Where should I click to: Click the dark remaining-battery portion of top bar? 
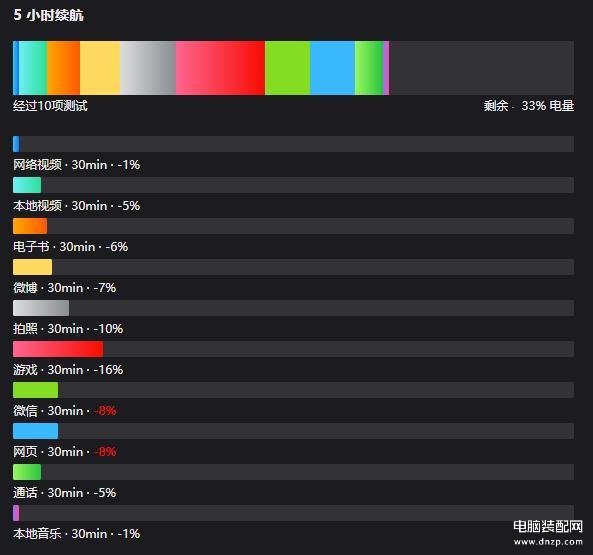point(481,68)
